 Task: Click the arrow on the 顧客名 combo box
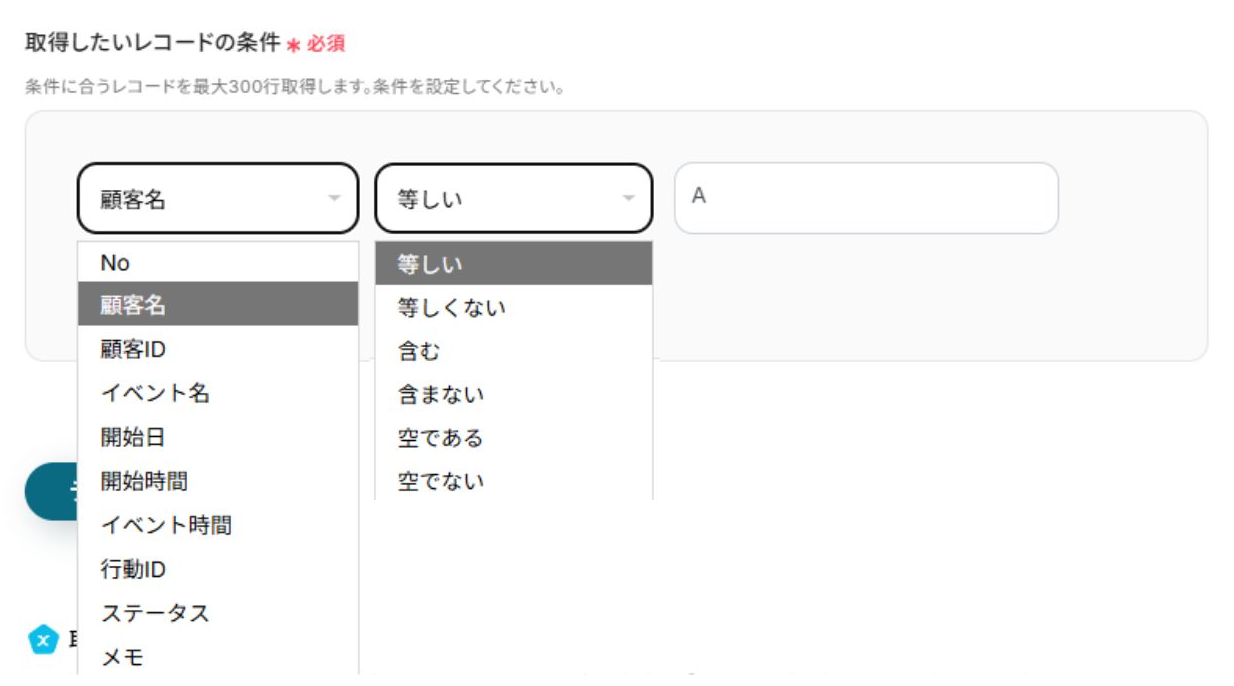(x=334, y=199)
